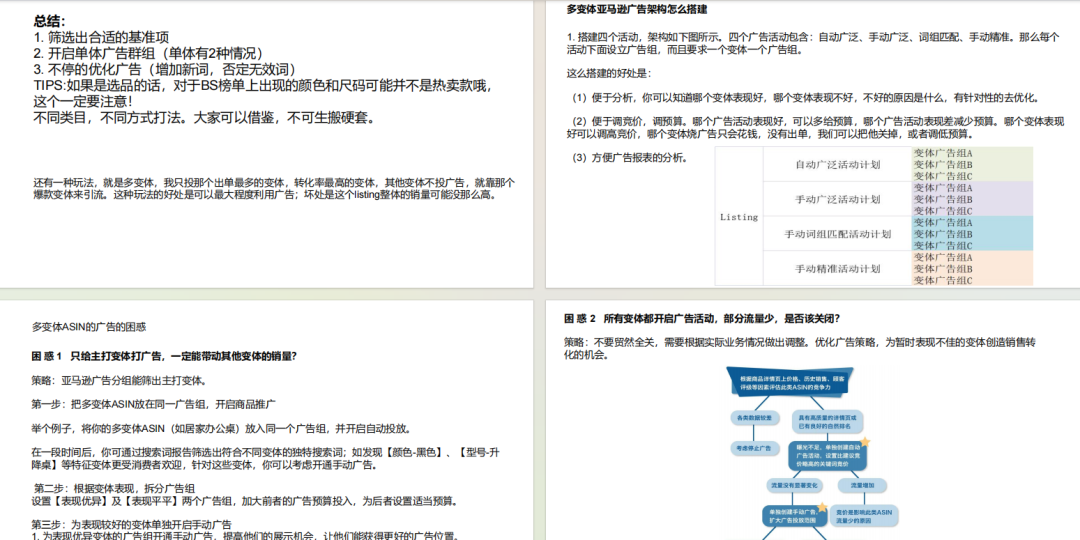Click the '手动词组匹配活动计划' table cell

tap(838, 234)
